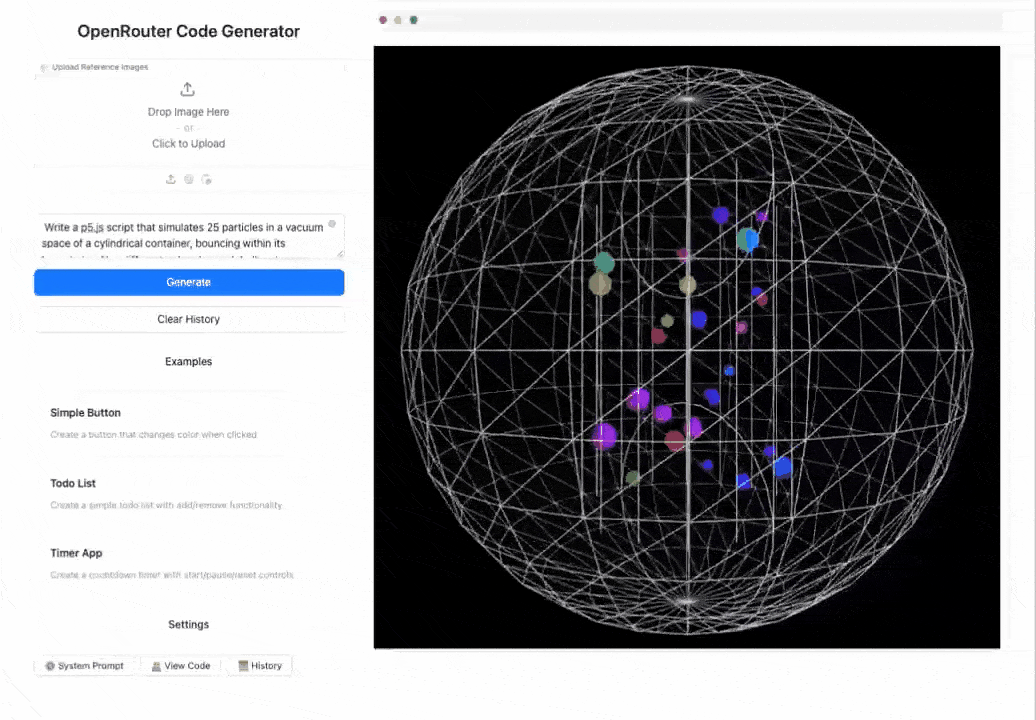Choose the Simple Button example
The height and width of the screenshot is (720, 1036).
189,423
